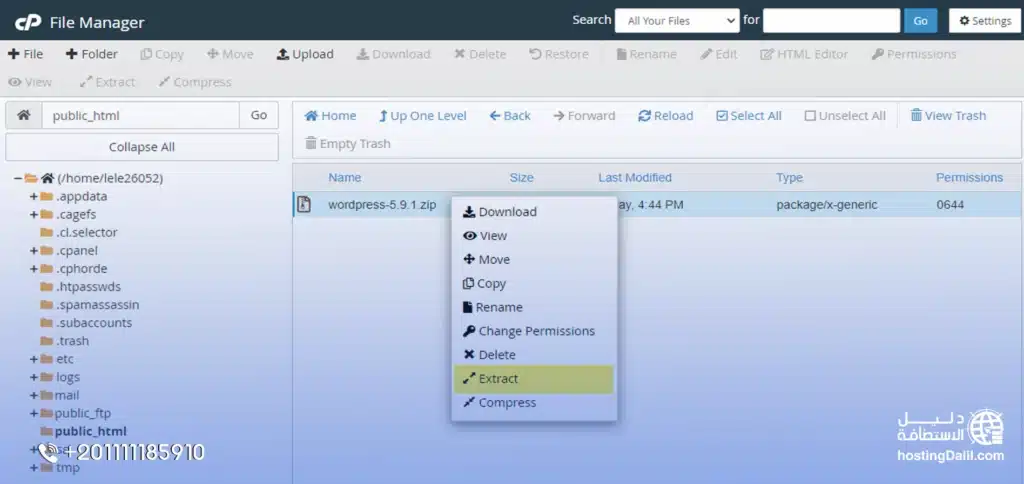The height and width of the screenshot is (484, 1024).
Task: Click Empty Trash
Action: pos(347,144)
